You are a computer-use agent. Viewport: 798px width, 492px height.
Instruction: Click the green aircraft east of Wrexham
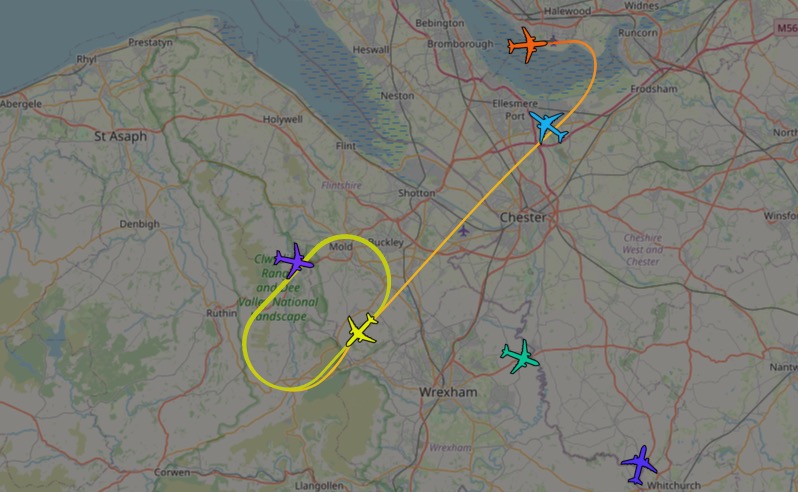520,357
